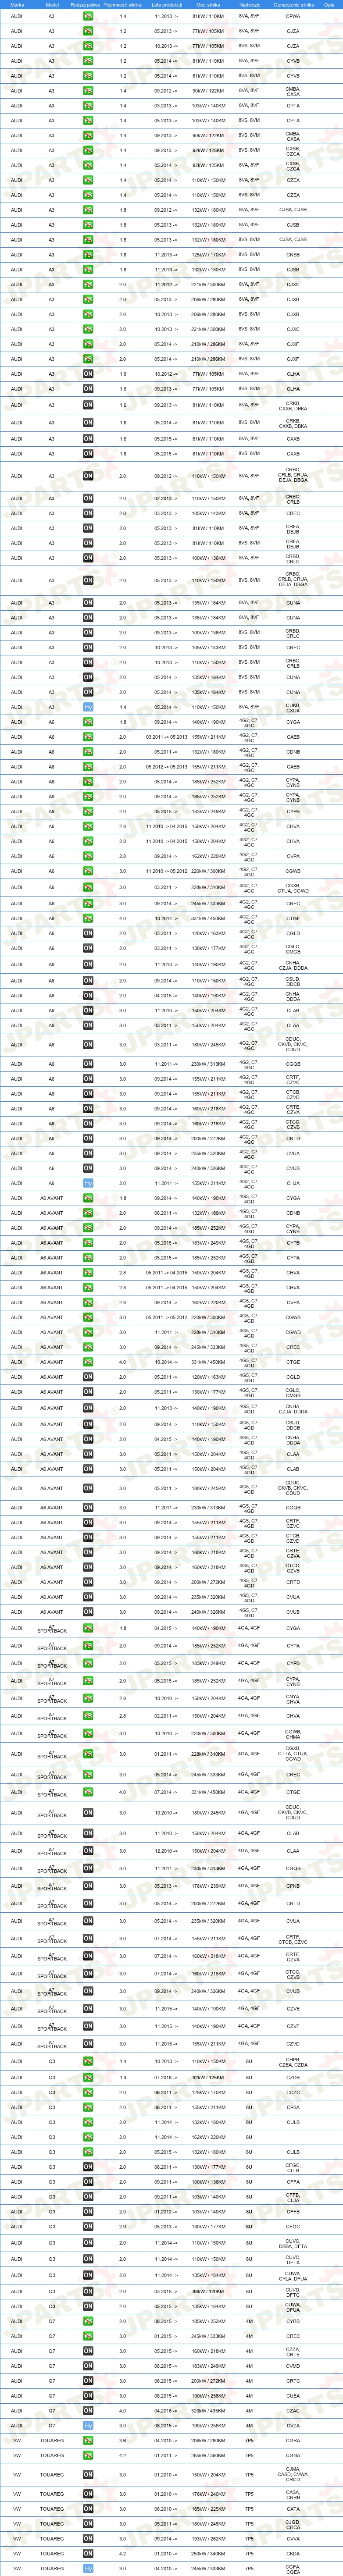The width and height of the screenshot is (343, 2576).
Task: Click diesel ON icon in Q3 CFGC row
Action: [88, 2227]
